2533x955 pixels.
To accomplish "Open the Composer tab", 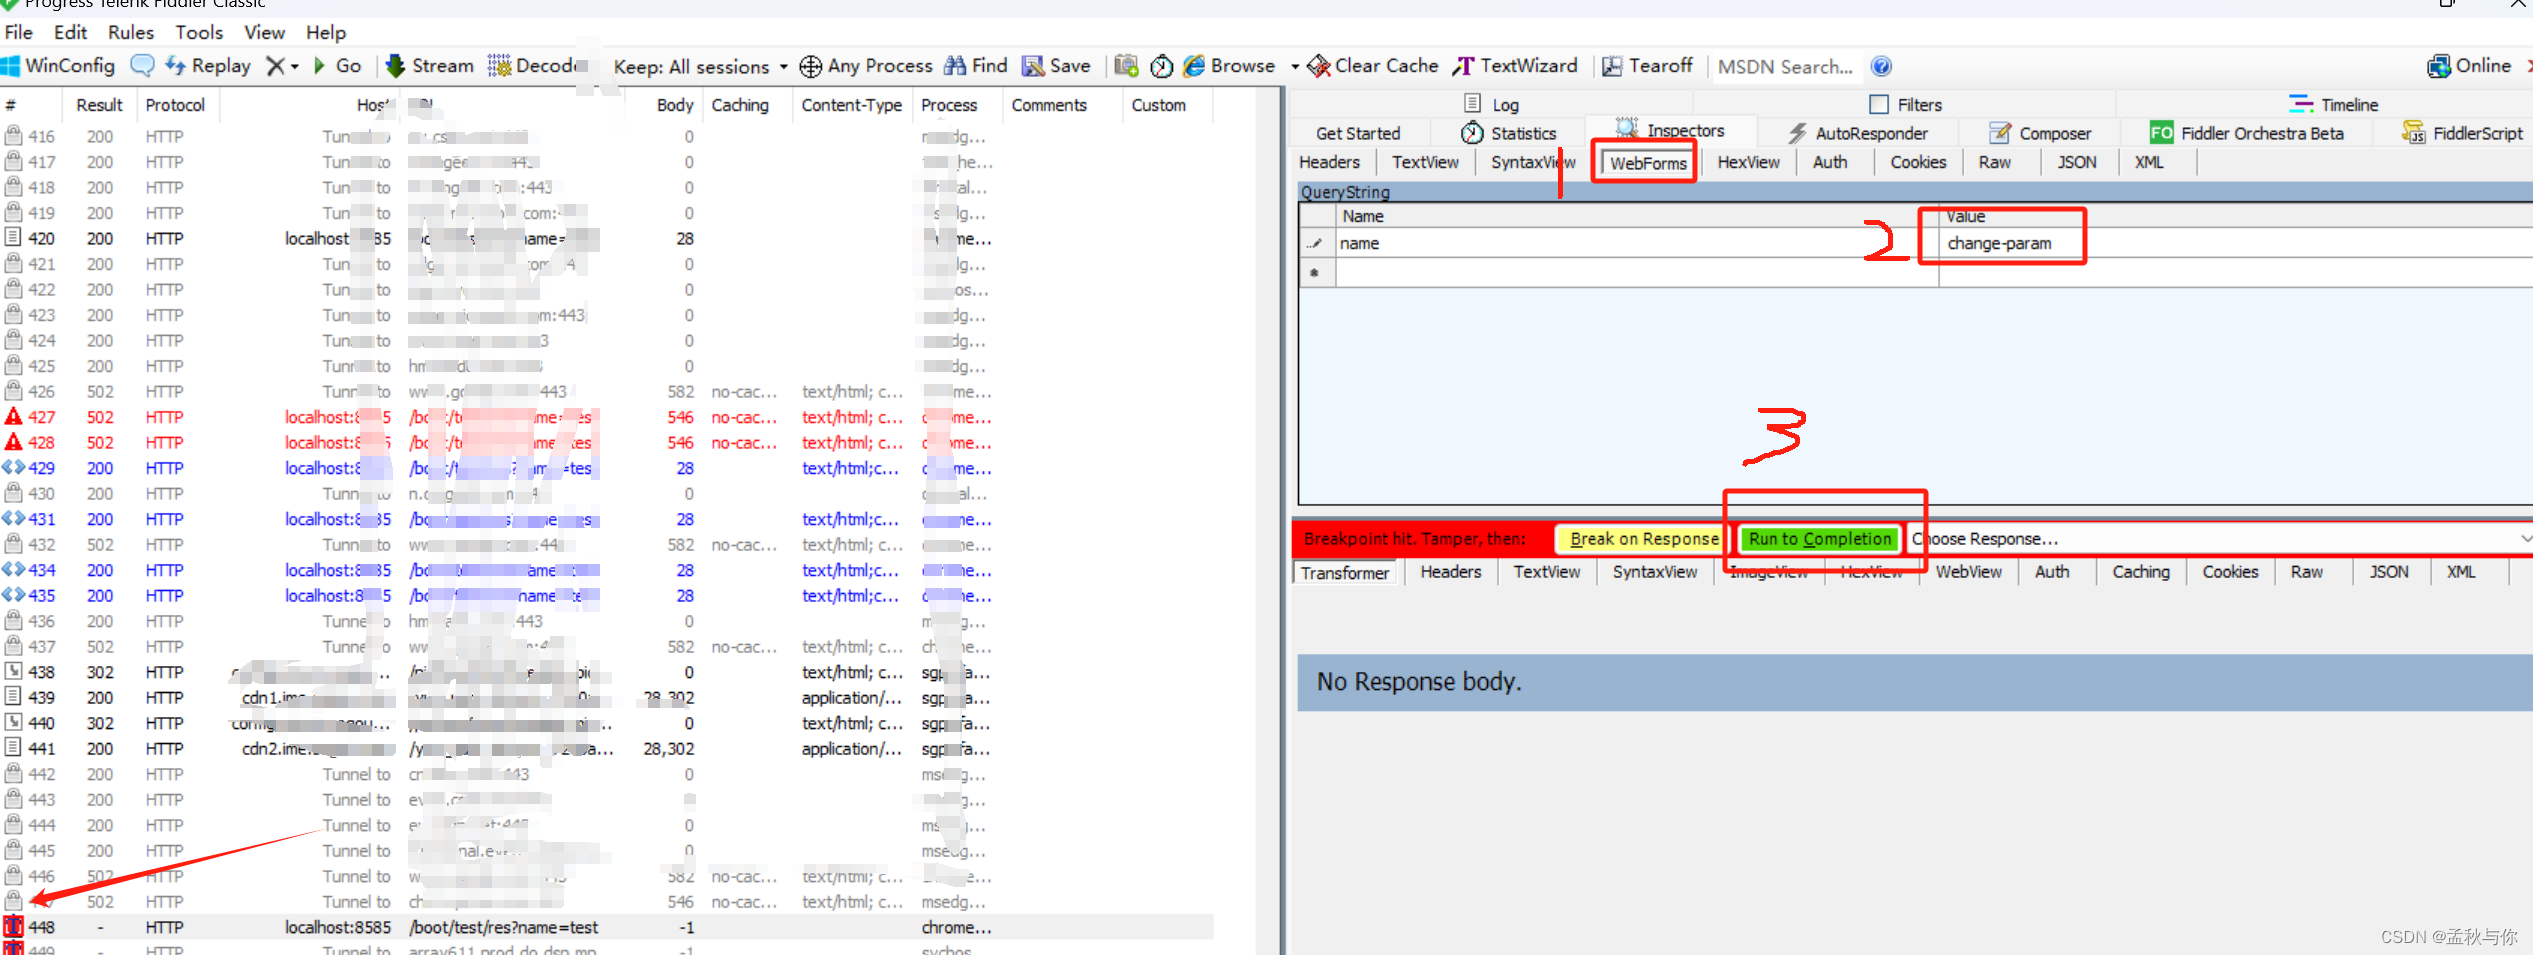I will [2040, 133].
